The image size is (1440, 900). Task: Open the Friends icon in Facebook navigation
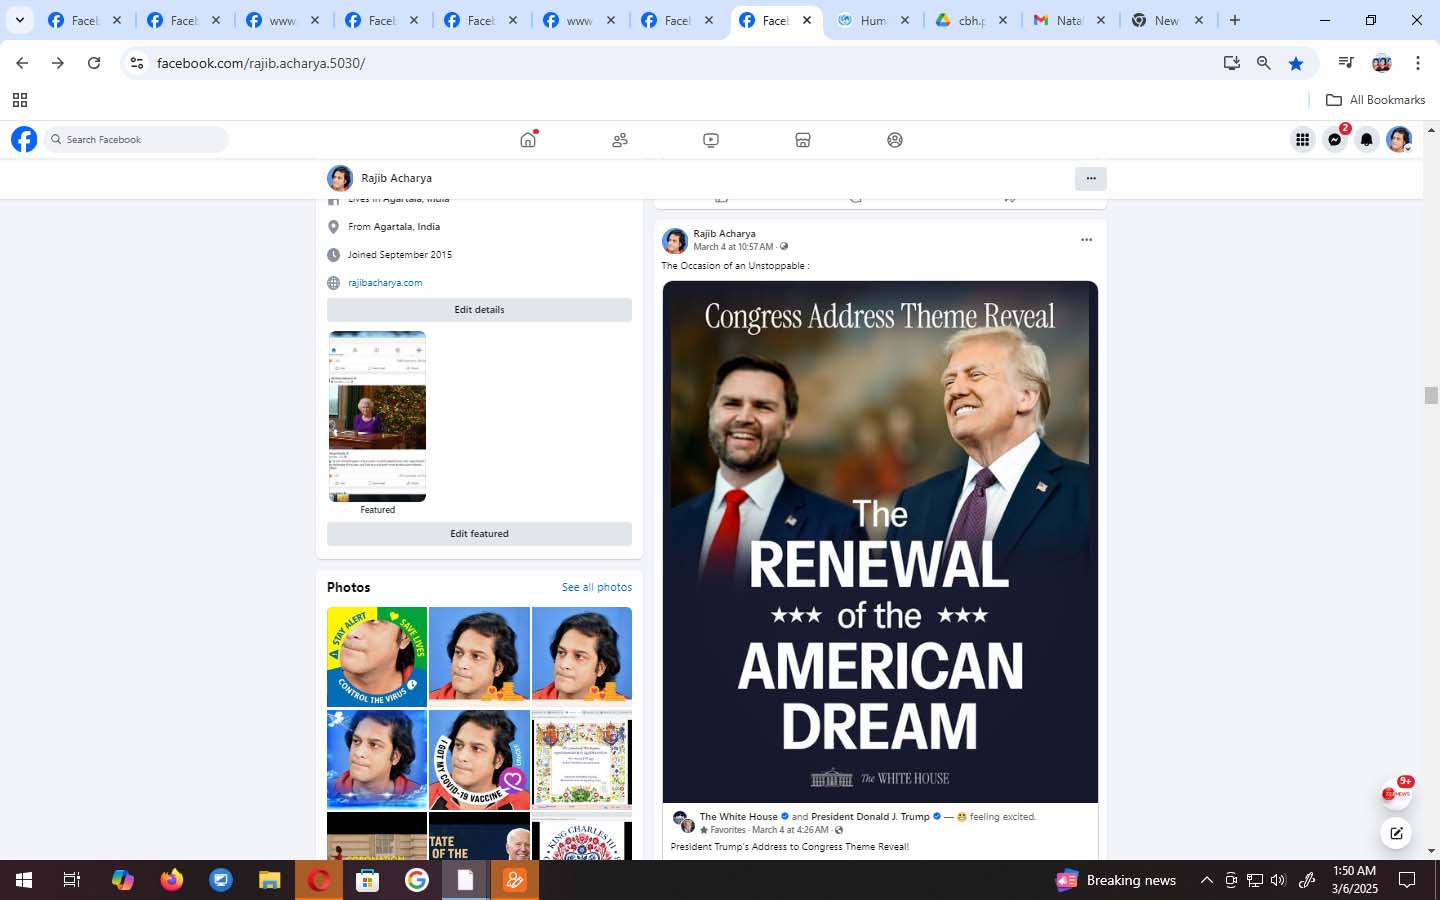pyautogui.click(x=620, y=140)
